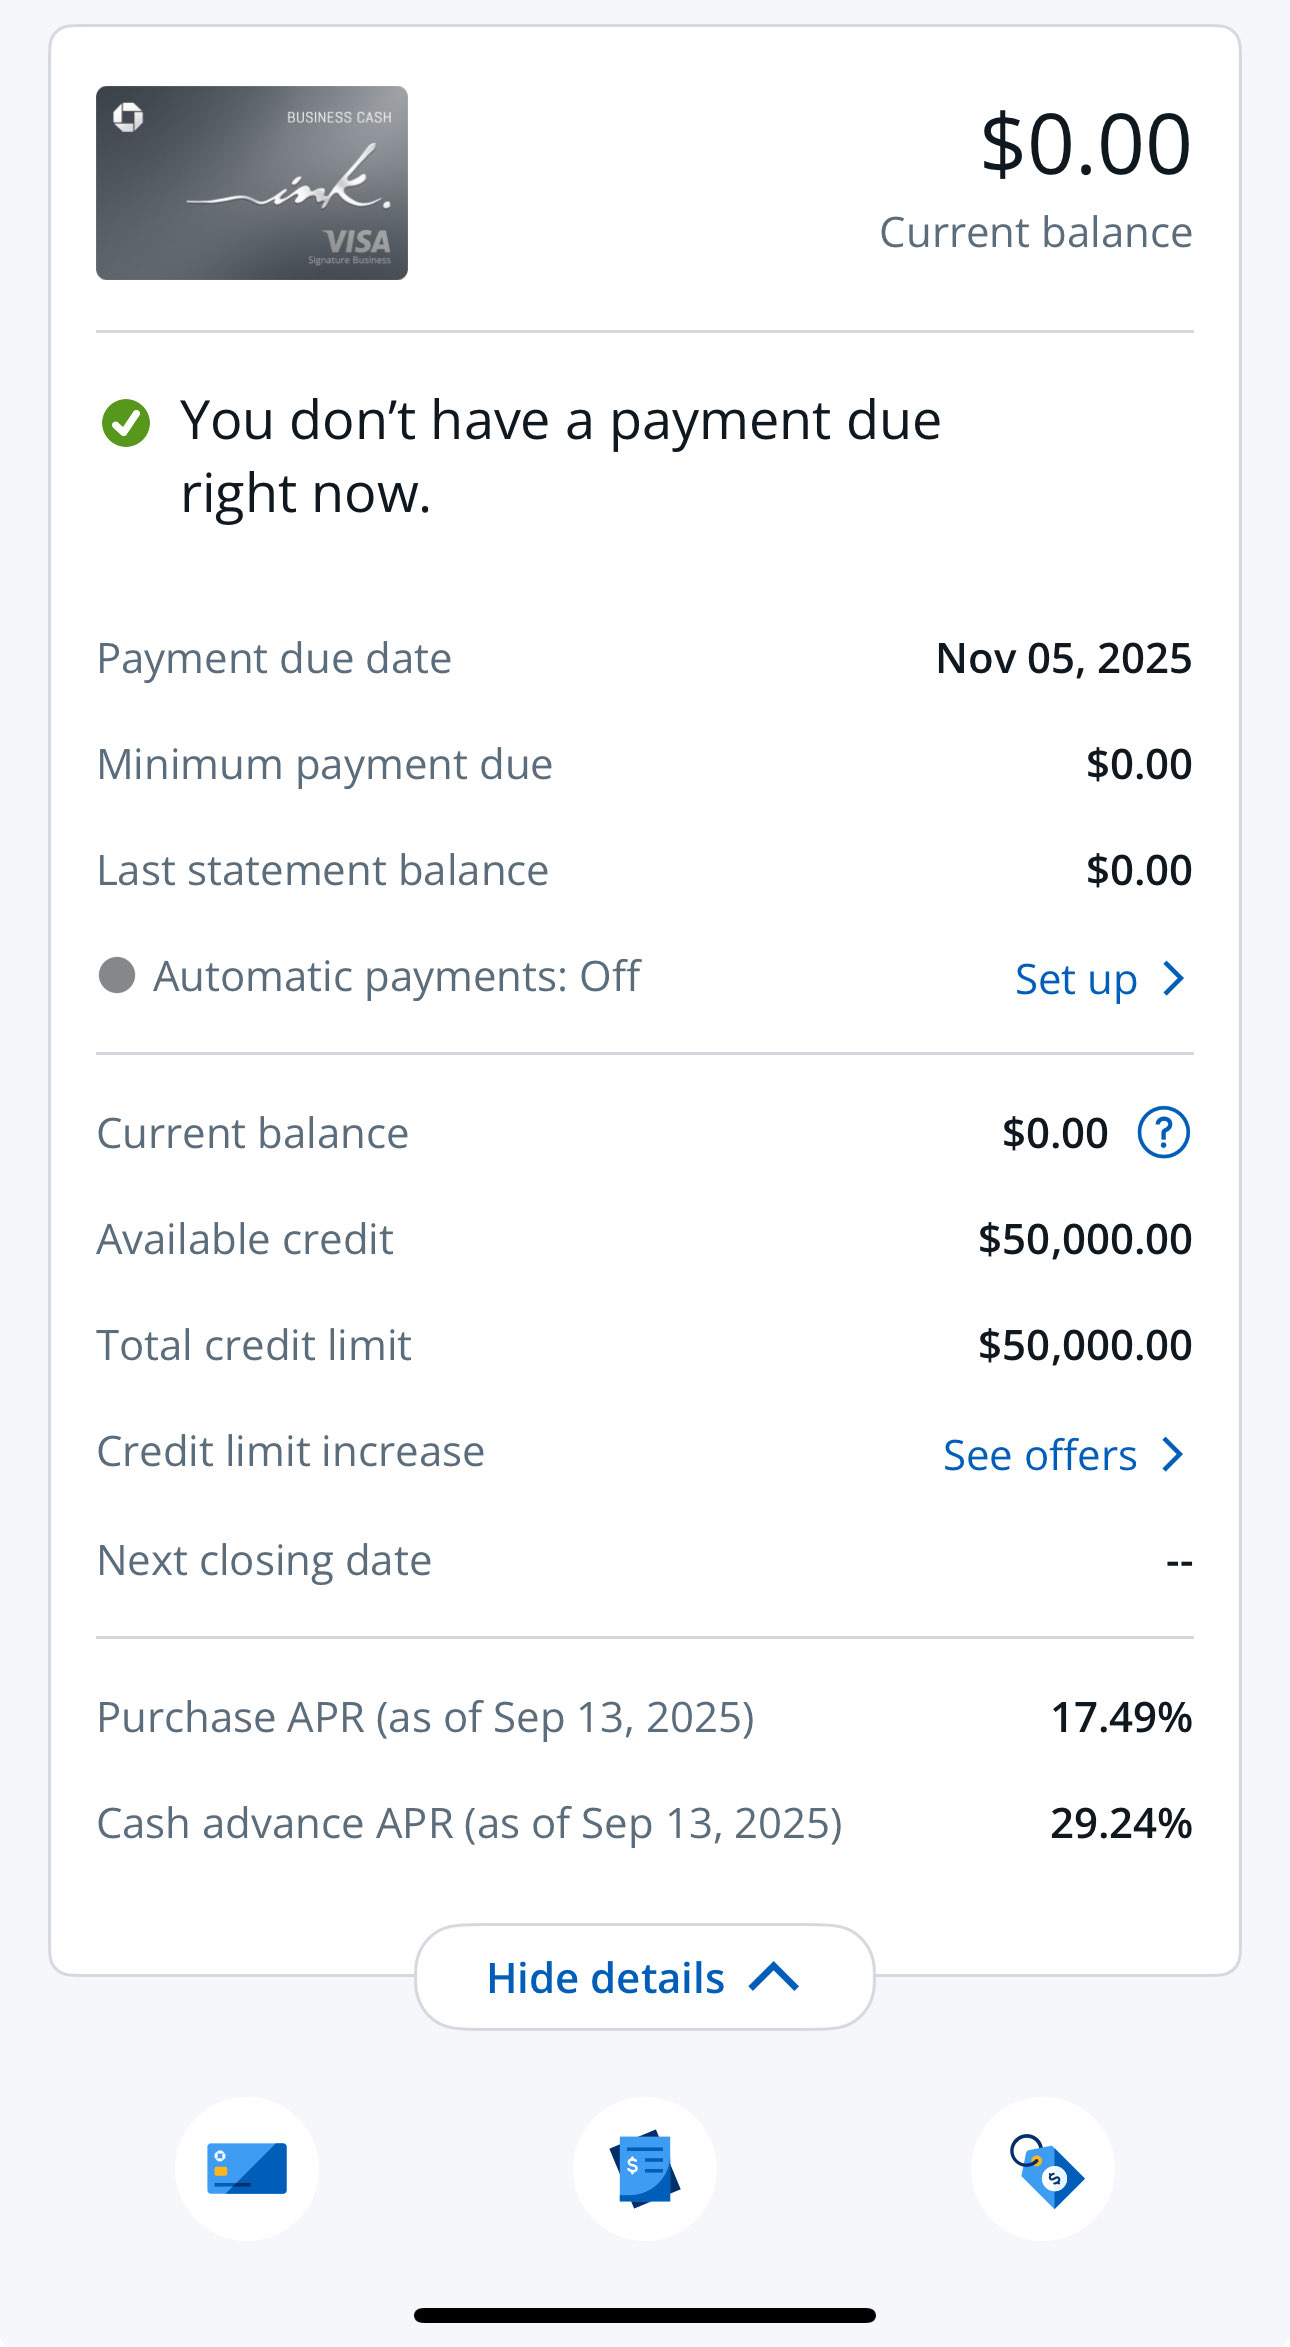
Task: Expand the See offers chevron
Action: click(x=1172, y=1454)
